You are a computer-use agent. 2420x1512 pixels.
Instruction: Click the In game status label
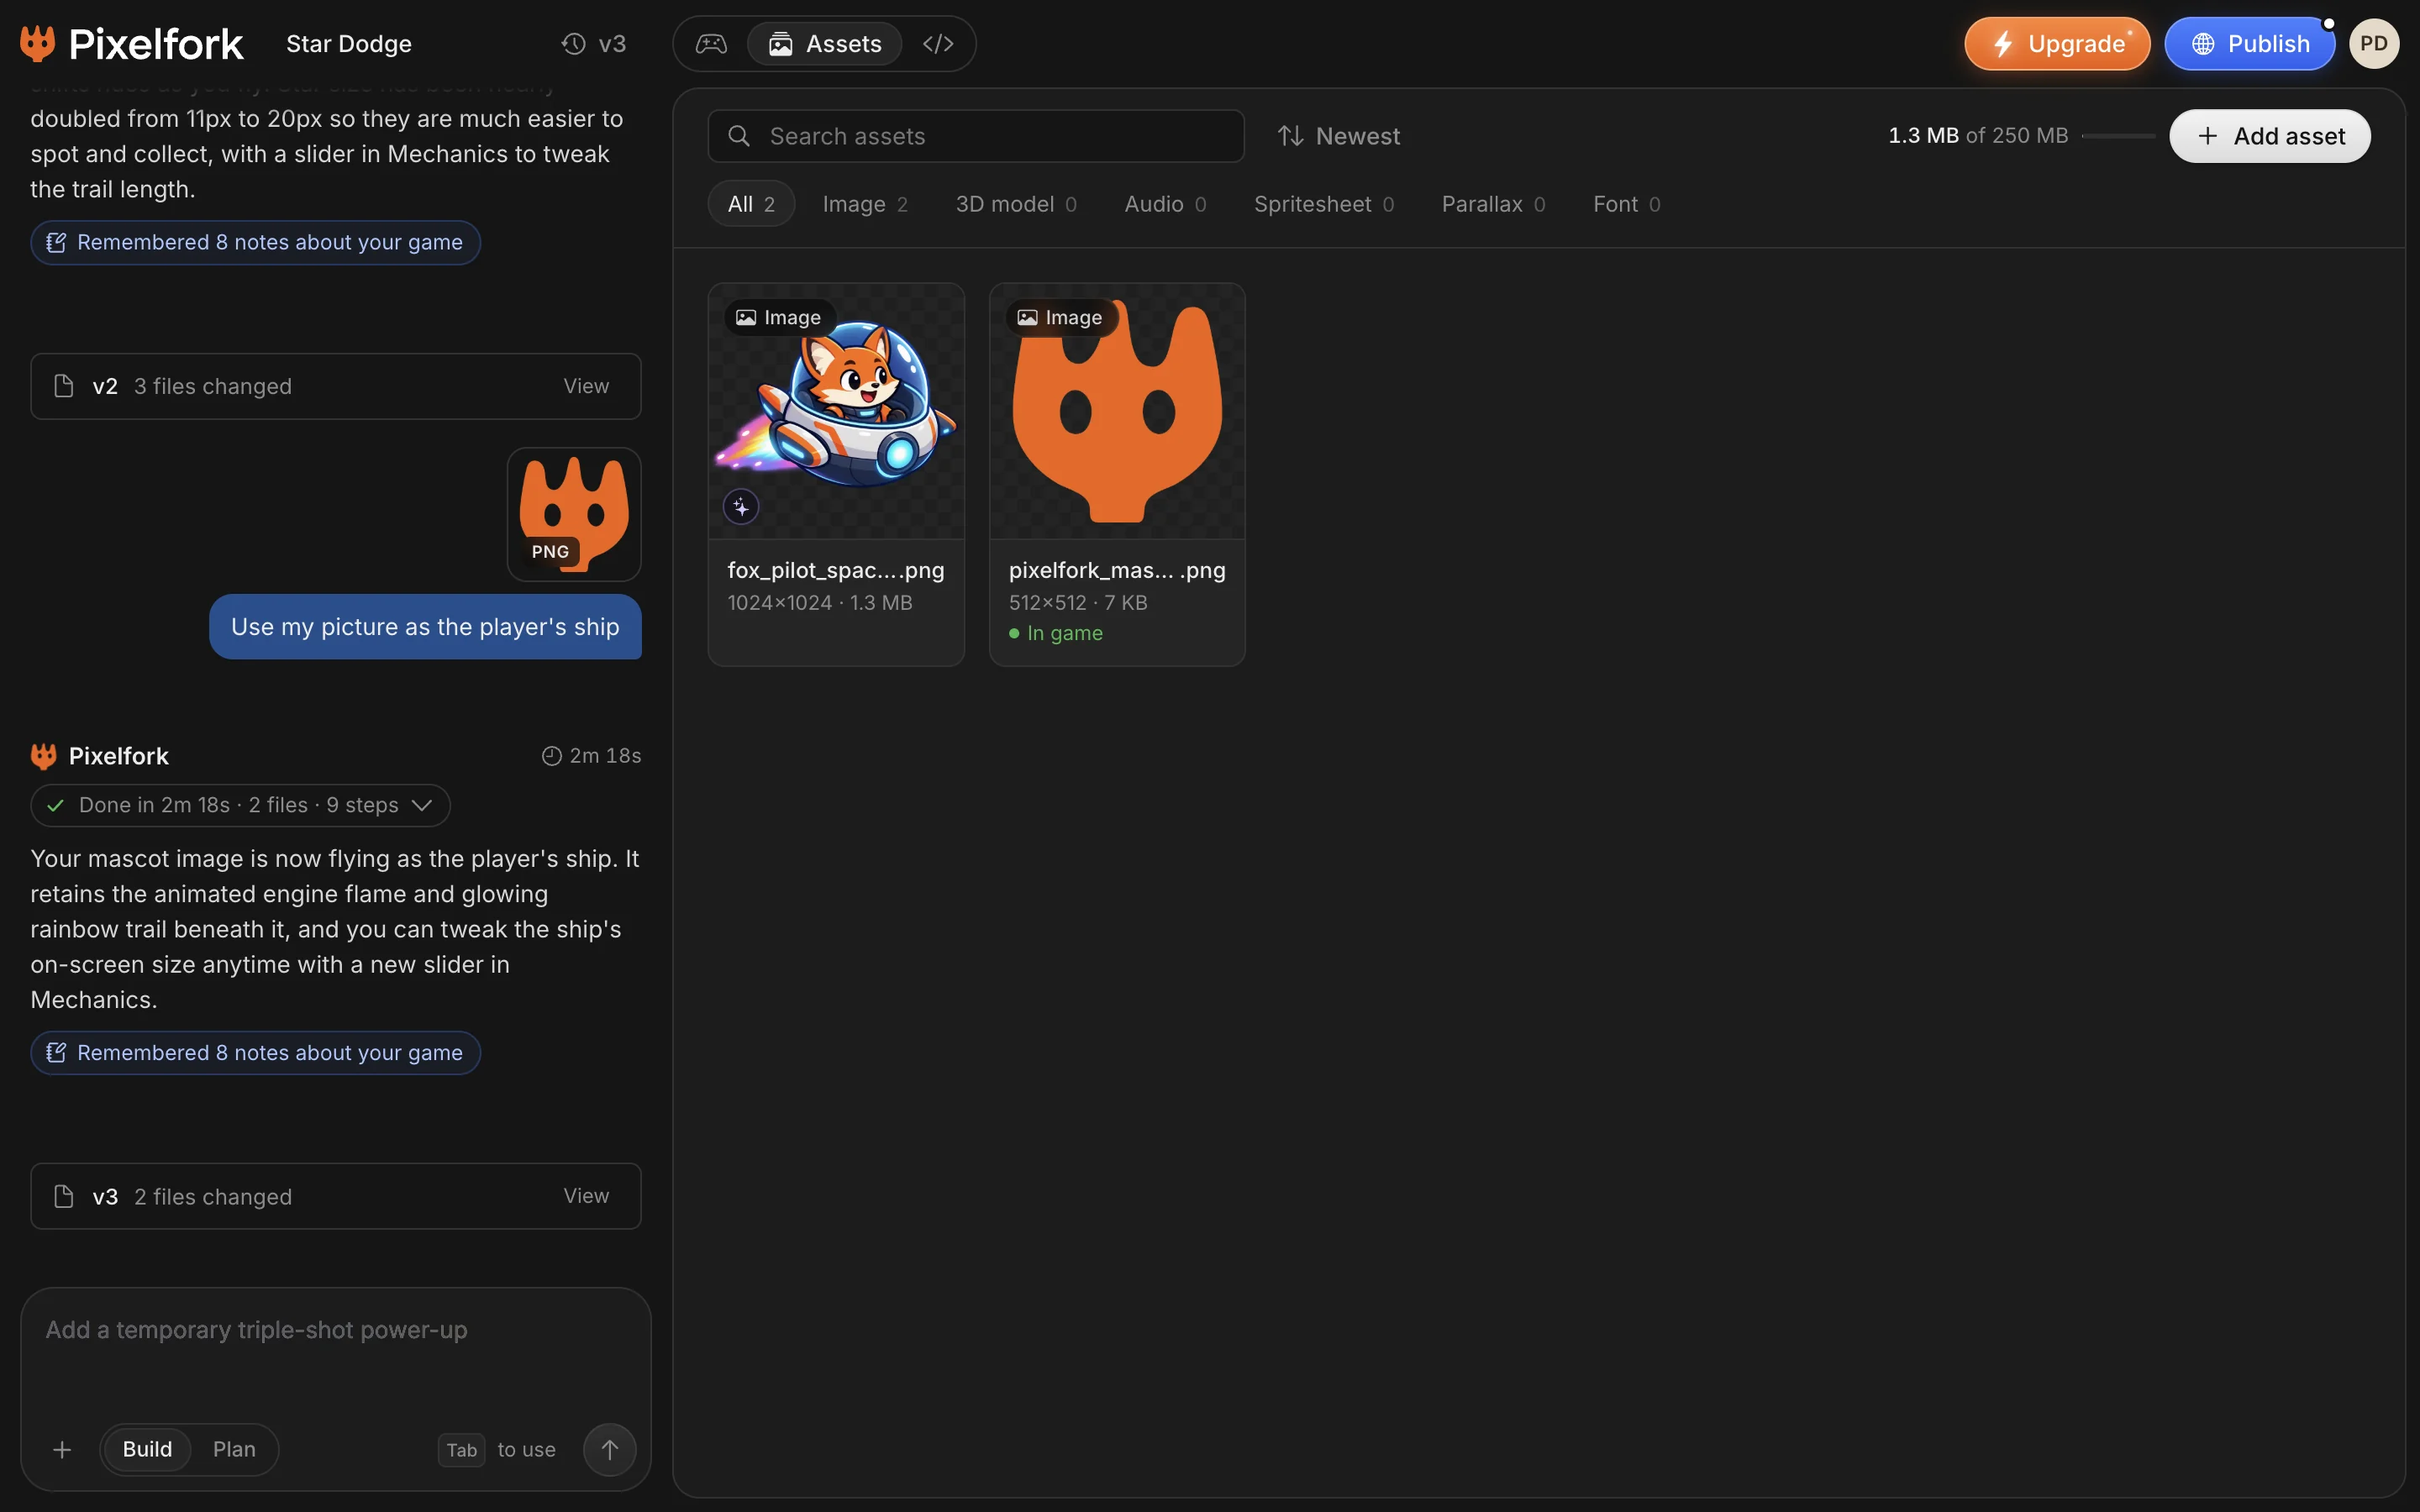pyautogui.click(x=1056, y=633)
